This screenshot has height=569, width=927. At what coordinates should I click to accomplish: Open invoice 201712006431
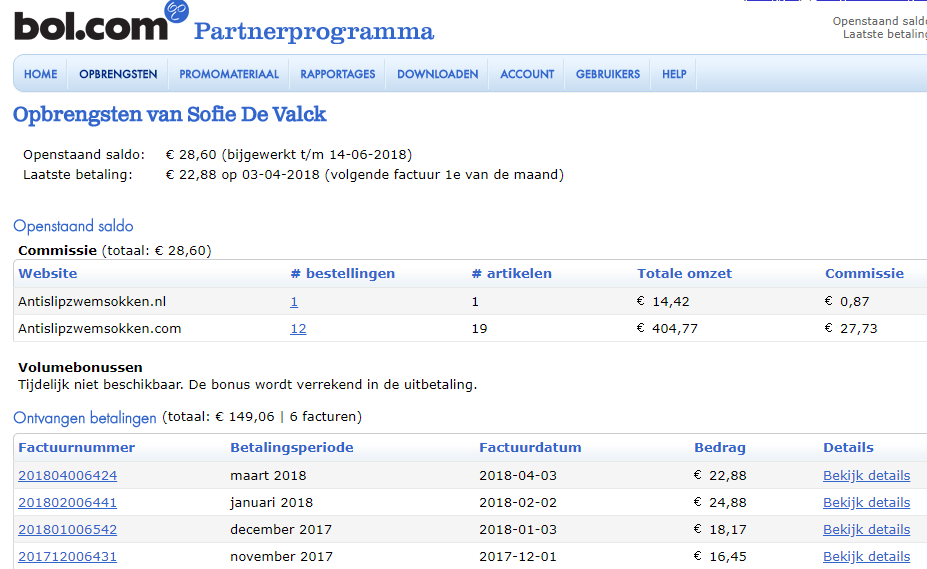click(67, 557)
